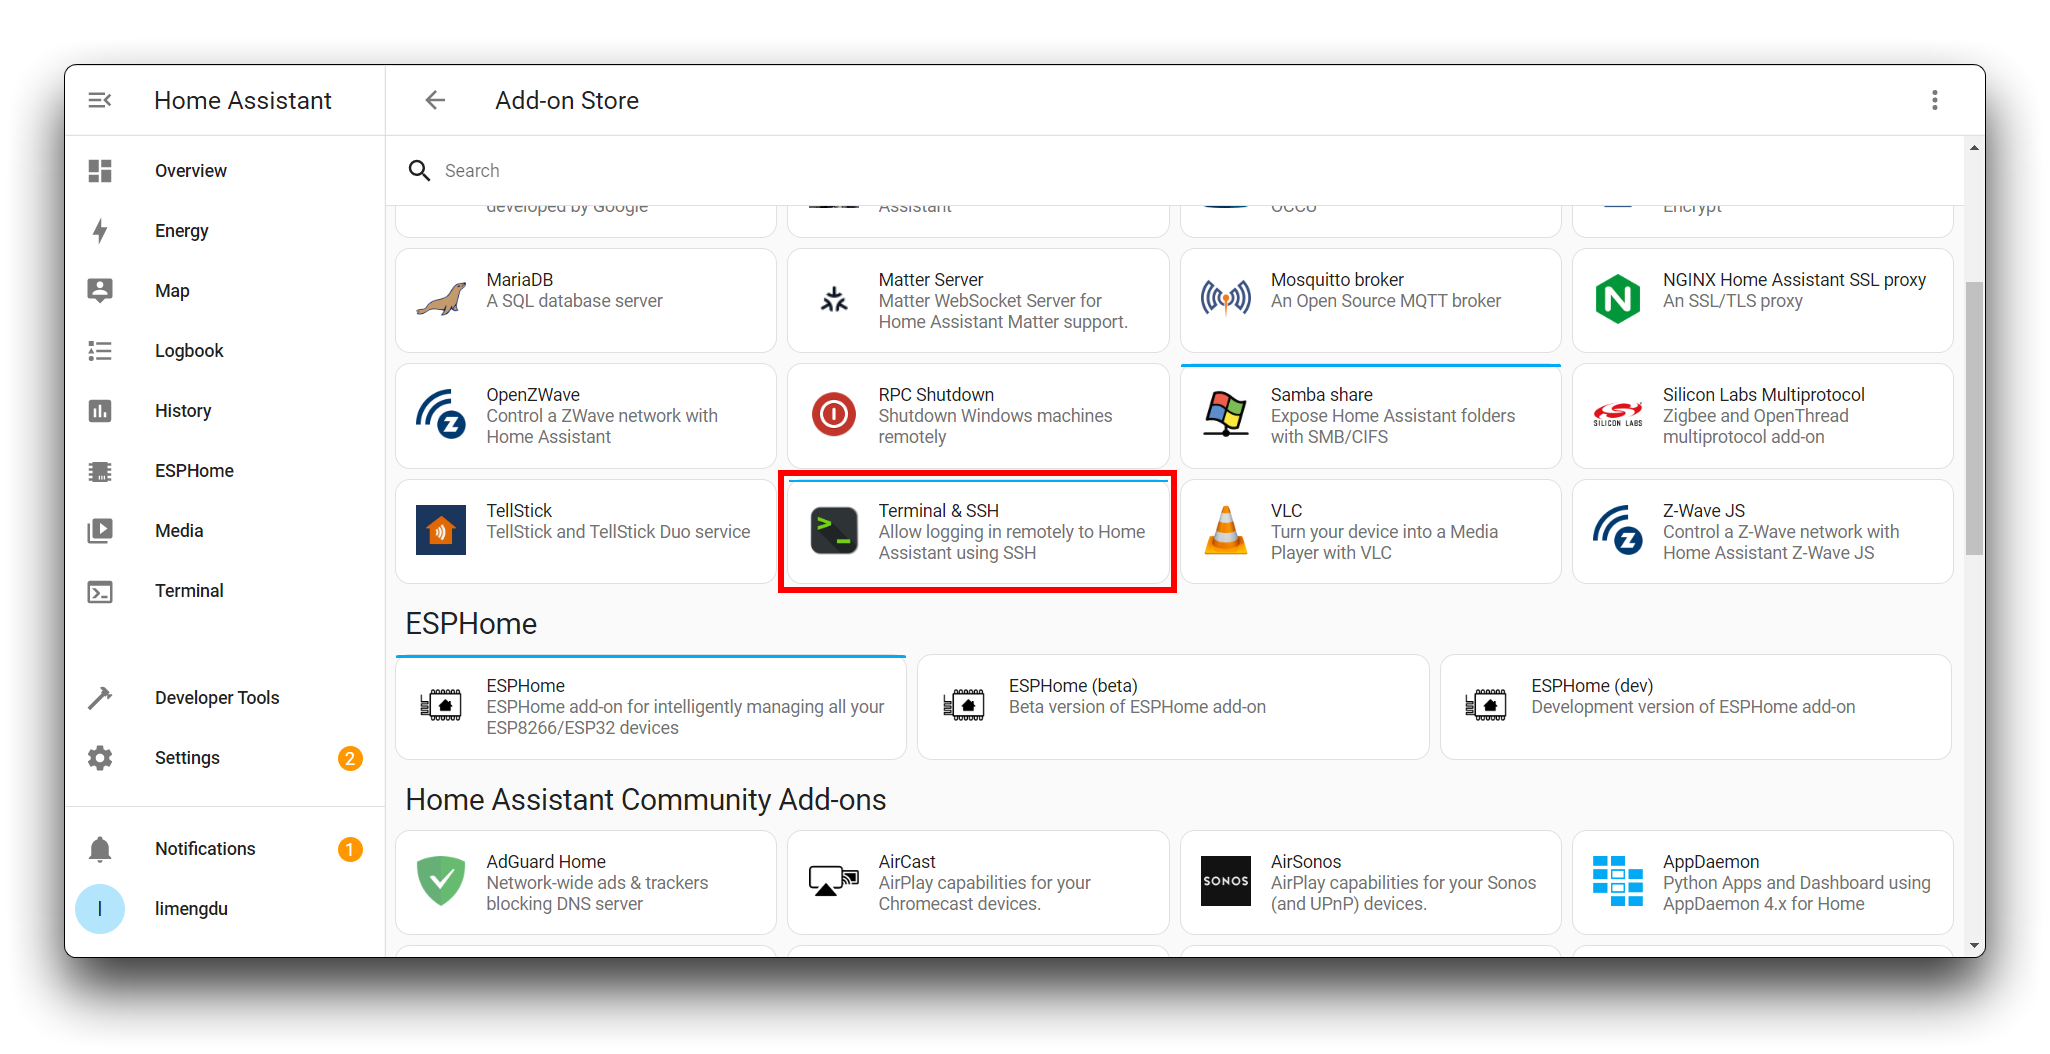Click the RPC Shutdown red power icon
This screenshot has width=2050, height=1054.
834,414
